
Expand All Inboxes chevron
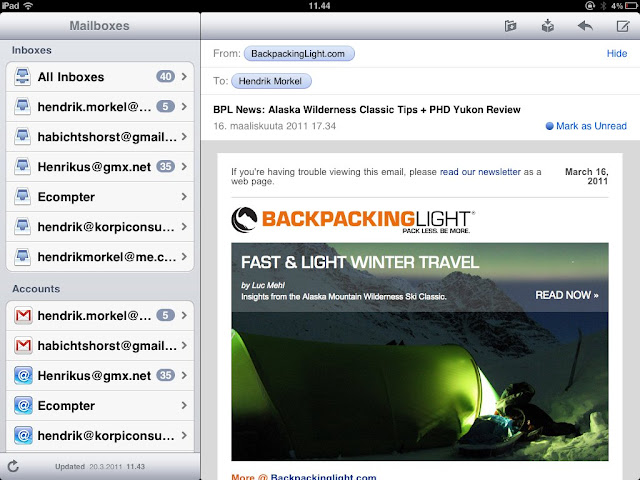pyautogui.click(x=184, y=77)
